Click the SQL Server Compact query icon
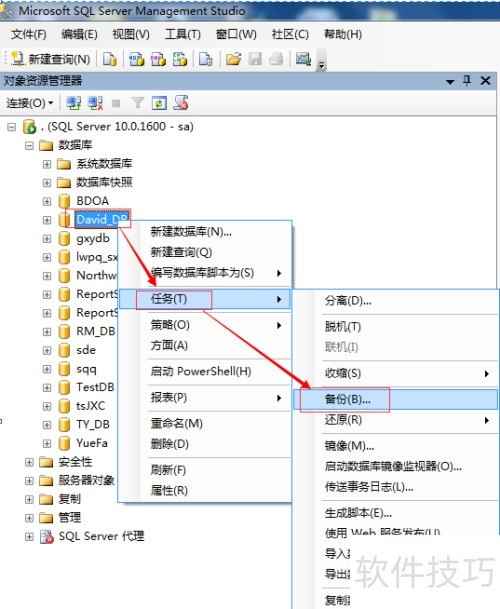500x609 pixels. 206,59
